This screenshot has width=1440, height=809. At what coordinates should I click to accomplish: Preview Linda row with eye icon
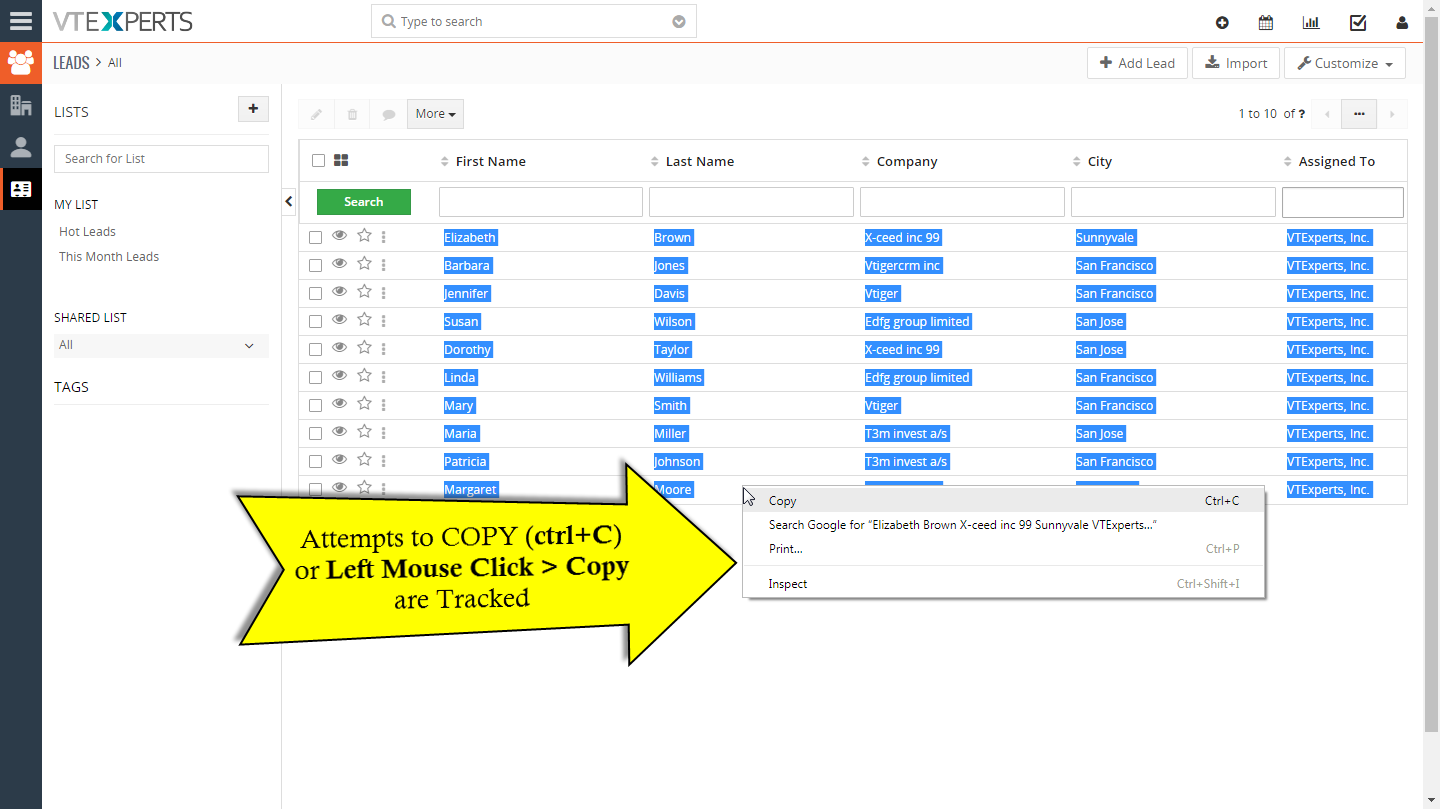coord(339,376)
